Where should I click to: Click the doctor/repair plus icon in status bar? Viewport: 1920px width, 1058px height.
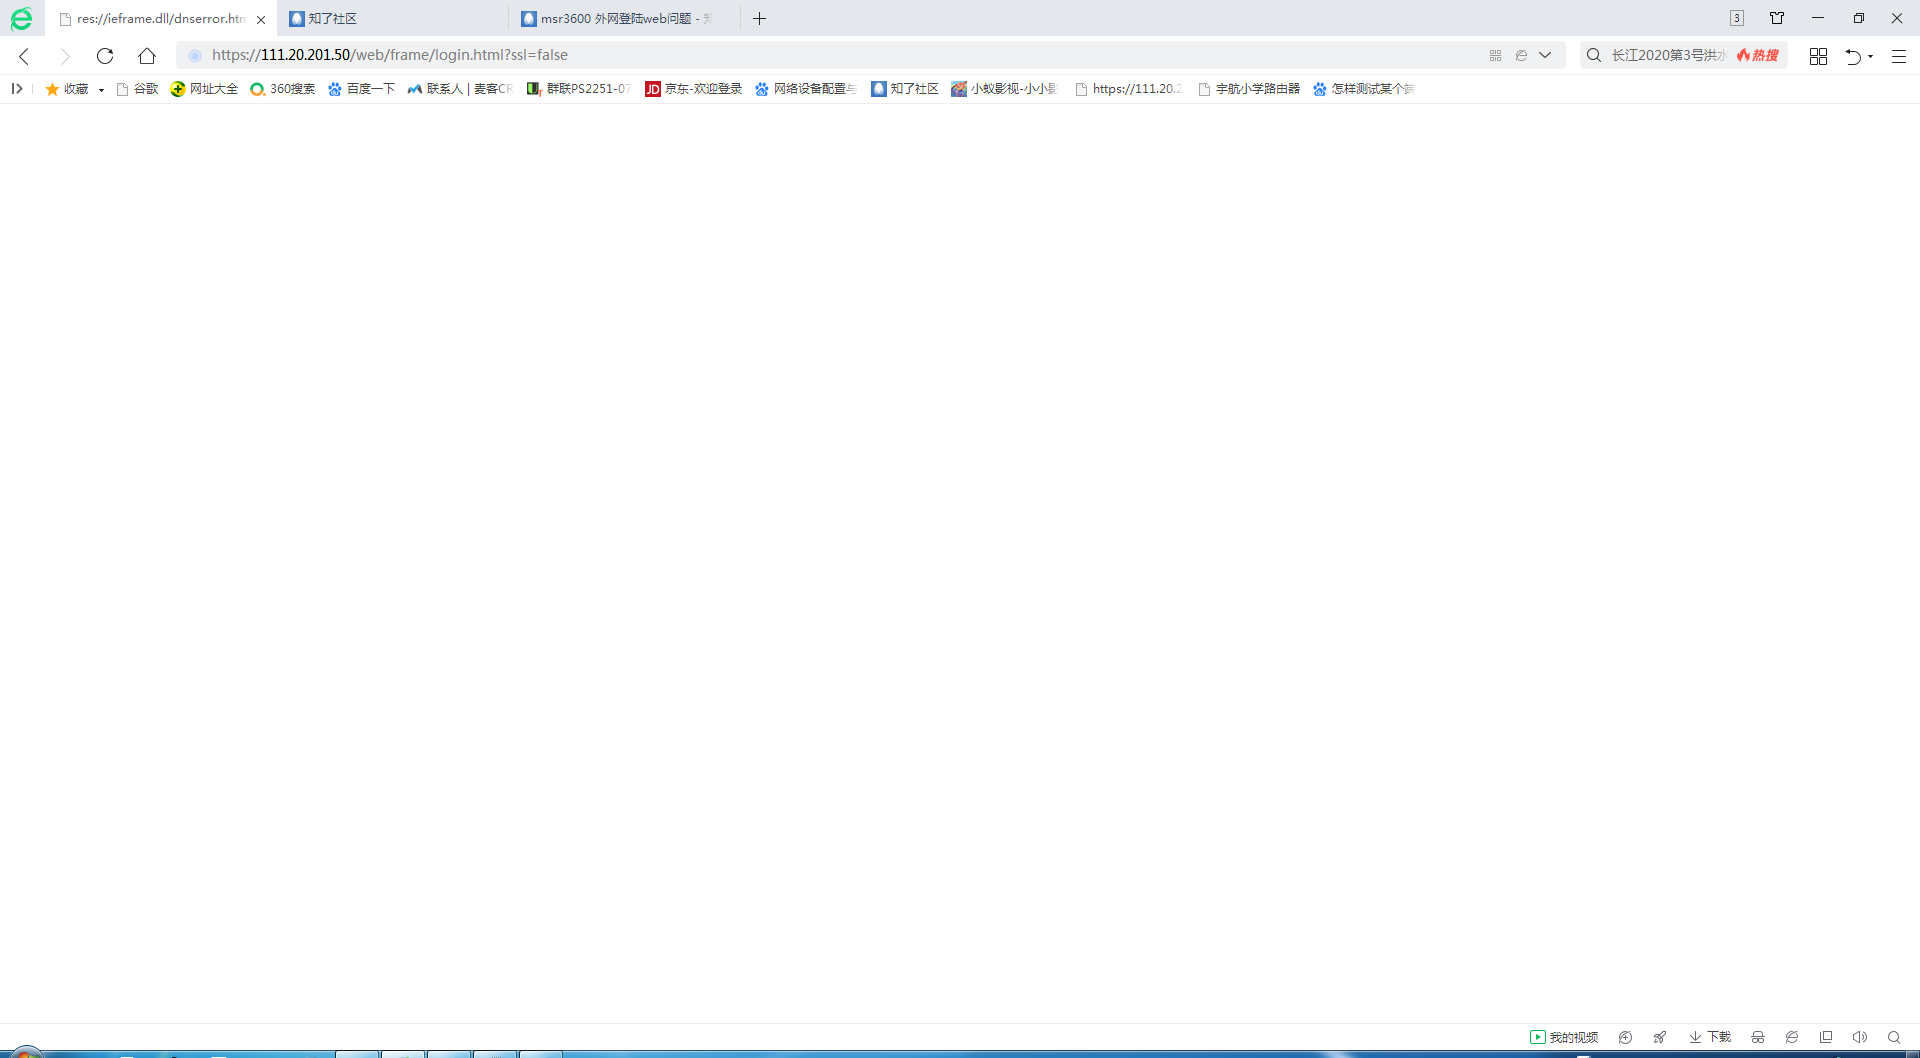tap(1626, 1037)
